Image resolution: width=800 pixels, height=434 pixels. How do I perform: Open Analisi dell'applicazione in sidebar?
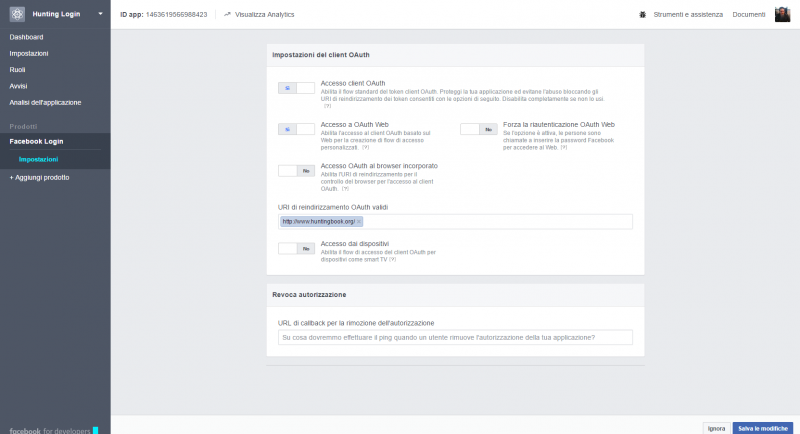[45, 103]
